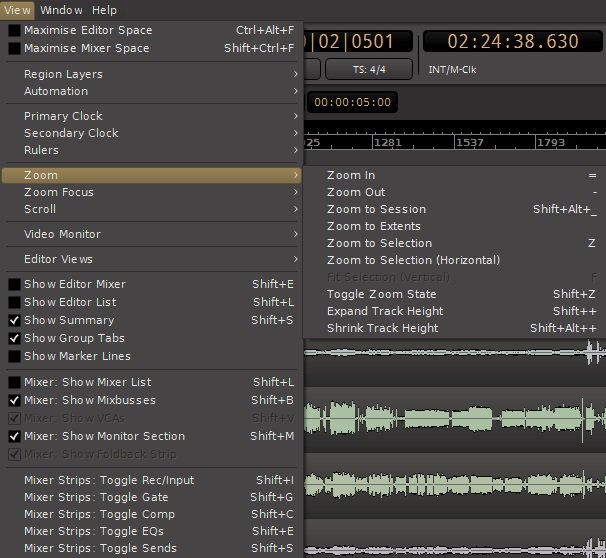Click ruler mark 1281
Screen dimensions: 606x558
point(388,143)
